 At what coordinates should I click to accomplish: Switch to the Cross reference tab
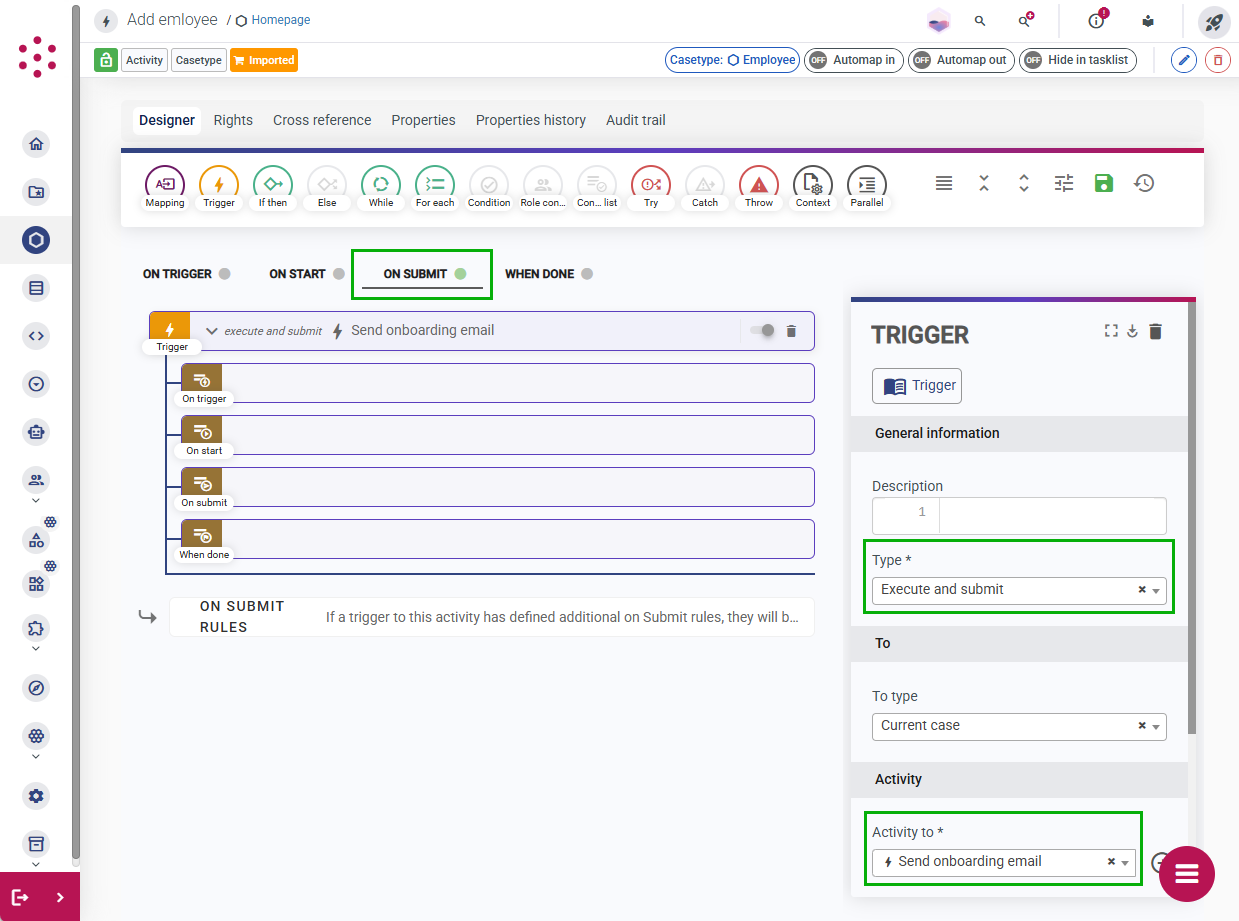[x=322, y=120]
